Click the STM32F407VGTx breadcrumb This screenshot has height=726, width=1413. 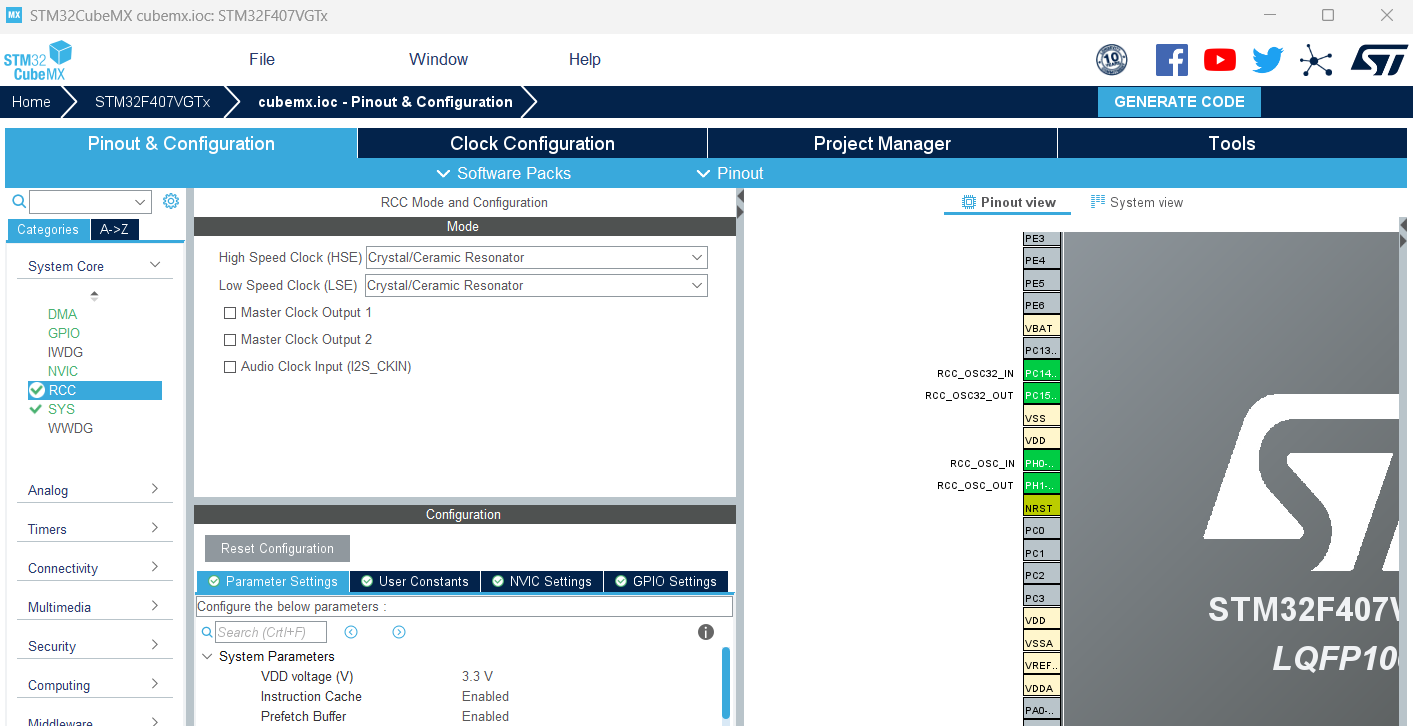click(152, 102)
